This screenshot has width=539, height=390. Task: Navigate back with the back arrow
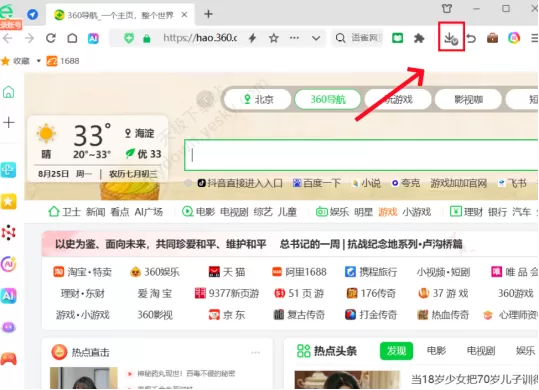pyautogui.click(x=8, y=38)
